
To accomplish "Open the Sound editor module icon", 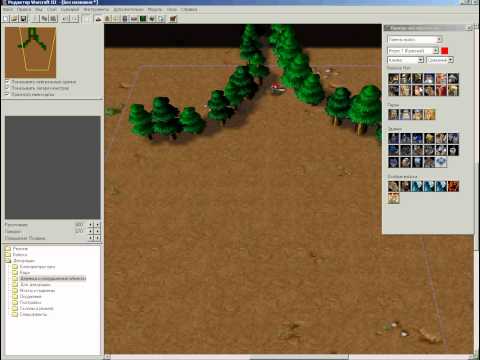I will click(x=116, y=19).
